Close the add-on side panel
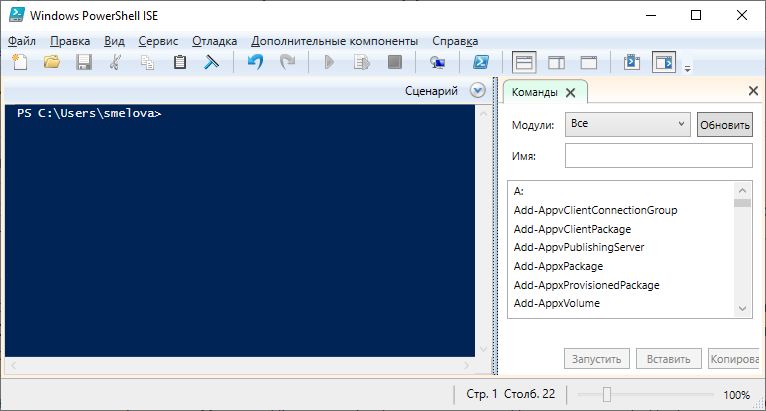Screen dimensions: 766x411 coord(753,90)
